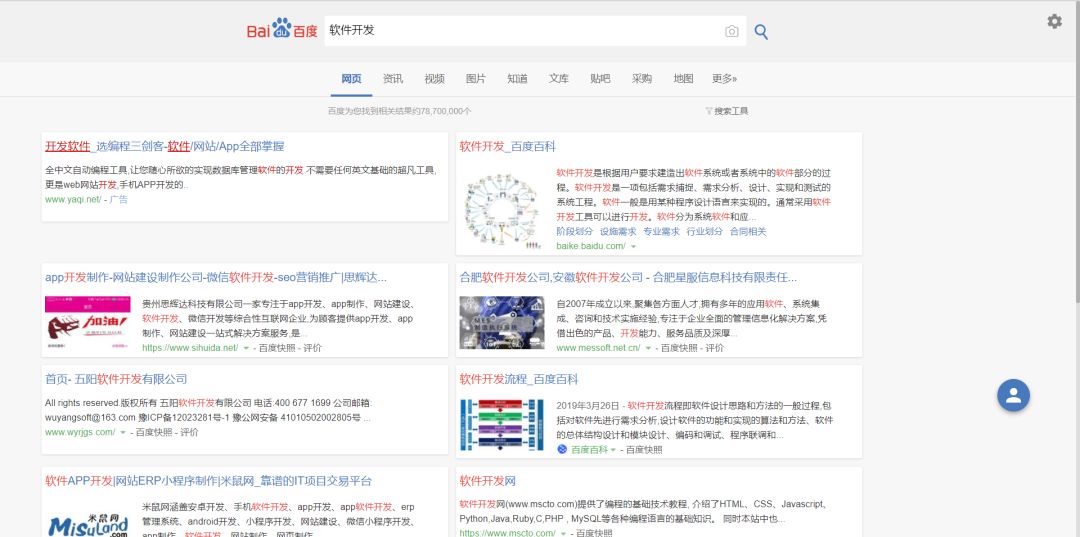Viewport: 1080px width, 537px height.
Task: Click the blue user avatar button
Action: [1013, 395]
